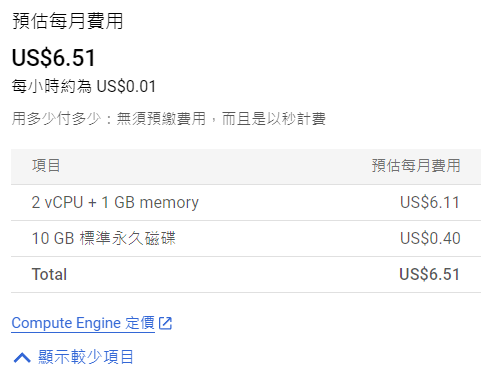Select the 10 GB 標準永久磁碟 row
Screen dimensions: 492x376
tap(246, 239)
